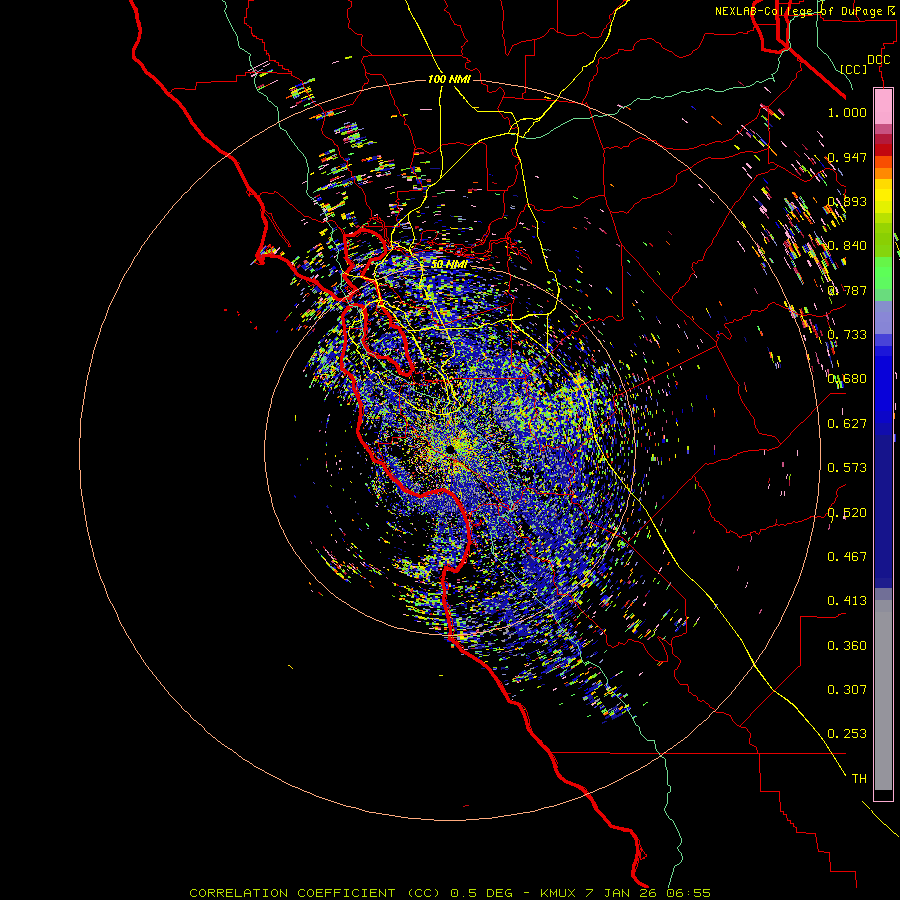Pick the gray low-value segment of the color scale

click(x=883, y=695)
